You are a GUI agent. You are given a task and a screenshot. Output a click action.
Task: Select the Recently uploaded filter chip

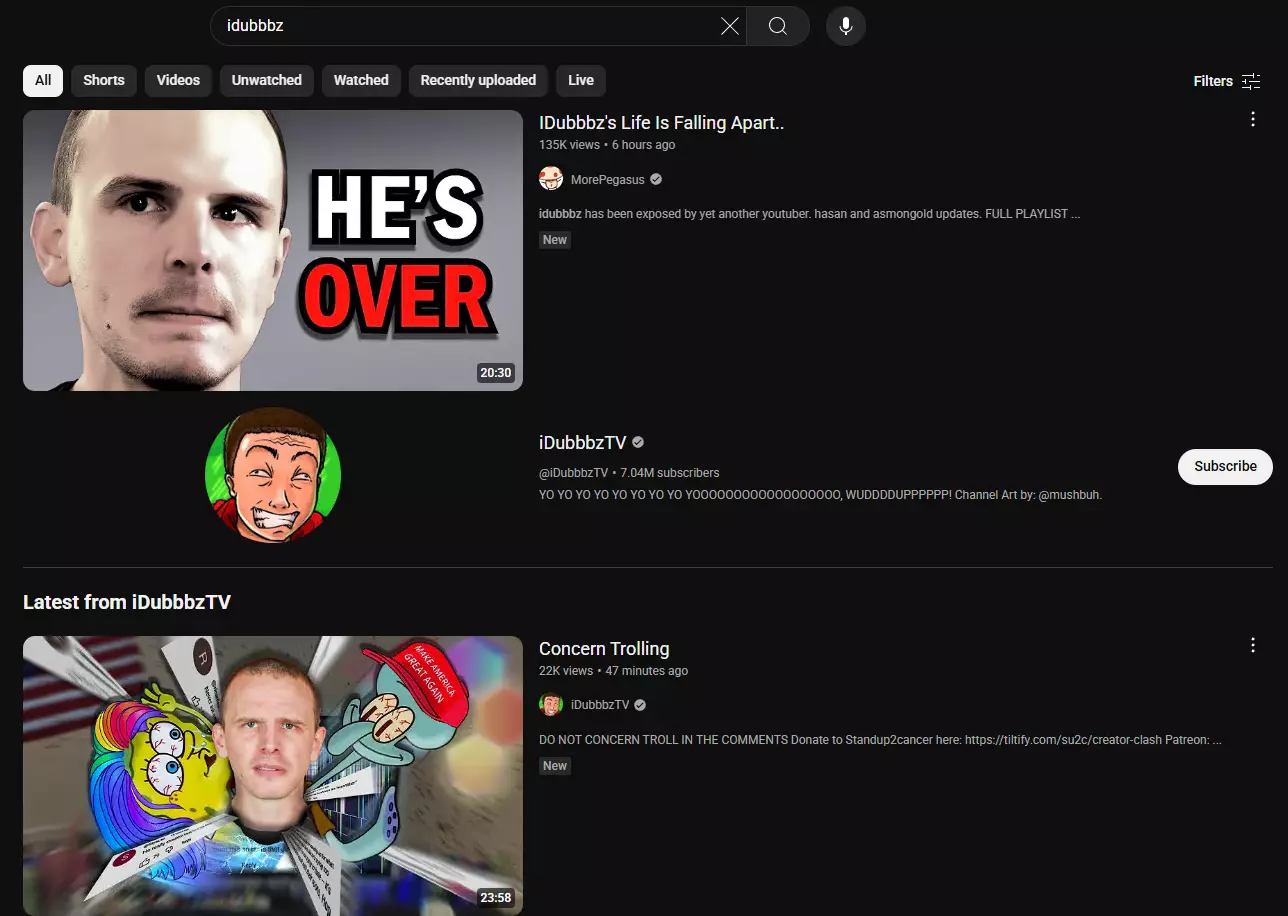[478, 81]
